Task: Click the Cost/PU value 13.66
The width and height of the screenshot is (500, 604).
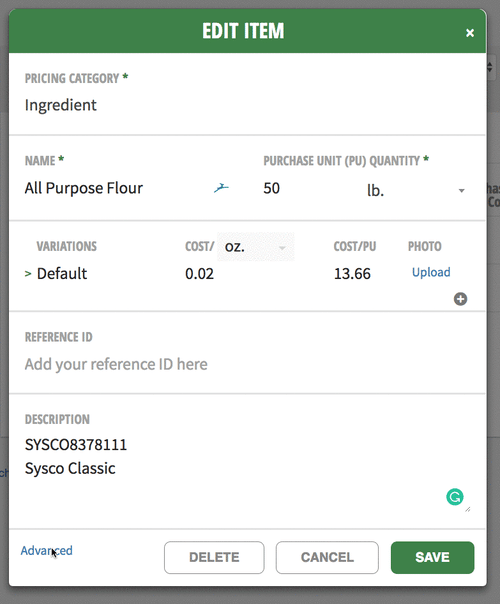Action: (x=352, y=274)
